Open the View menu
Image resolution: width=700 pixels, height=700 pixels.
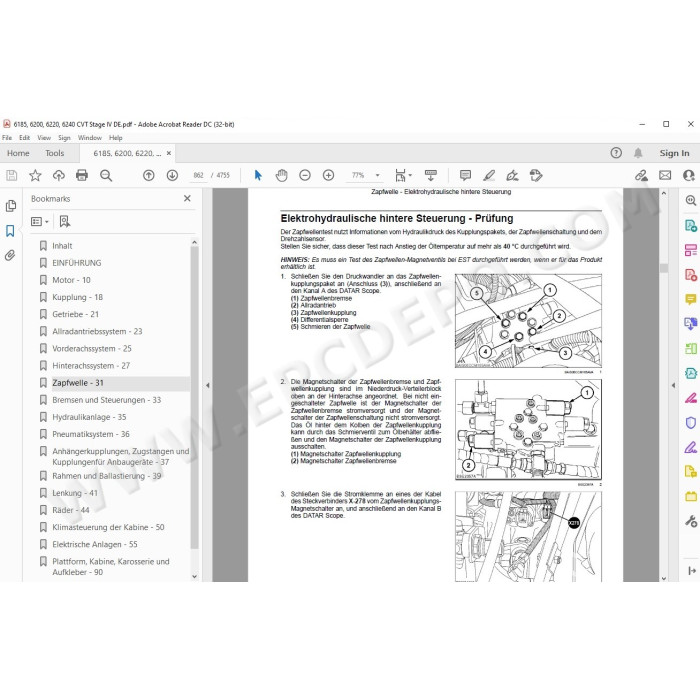click(44, 138)
